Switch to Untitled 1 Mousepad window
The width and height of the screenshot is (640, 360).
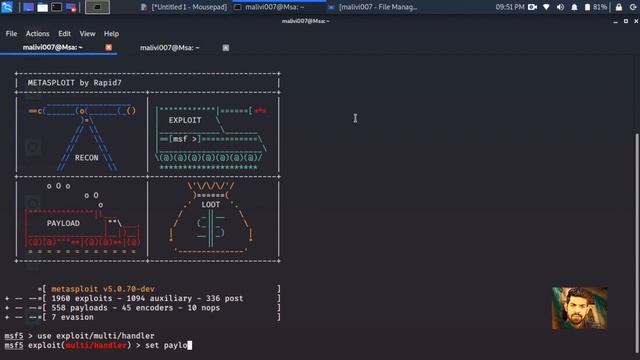pyautogui.click(x=183, y=7)
